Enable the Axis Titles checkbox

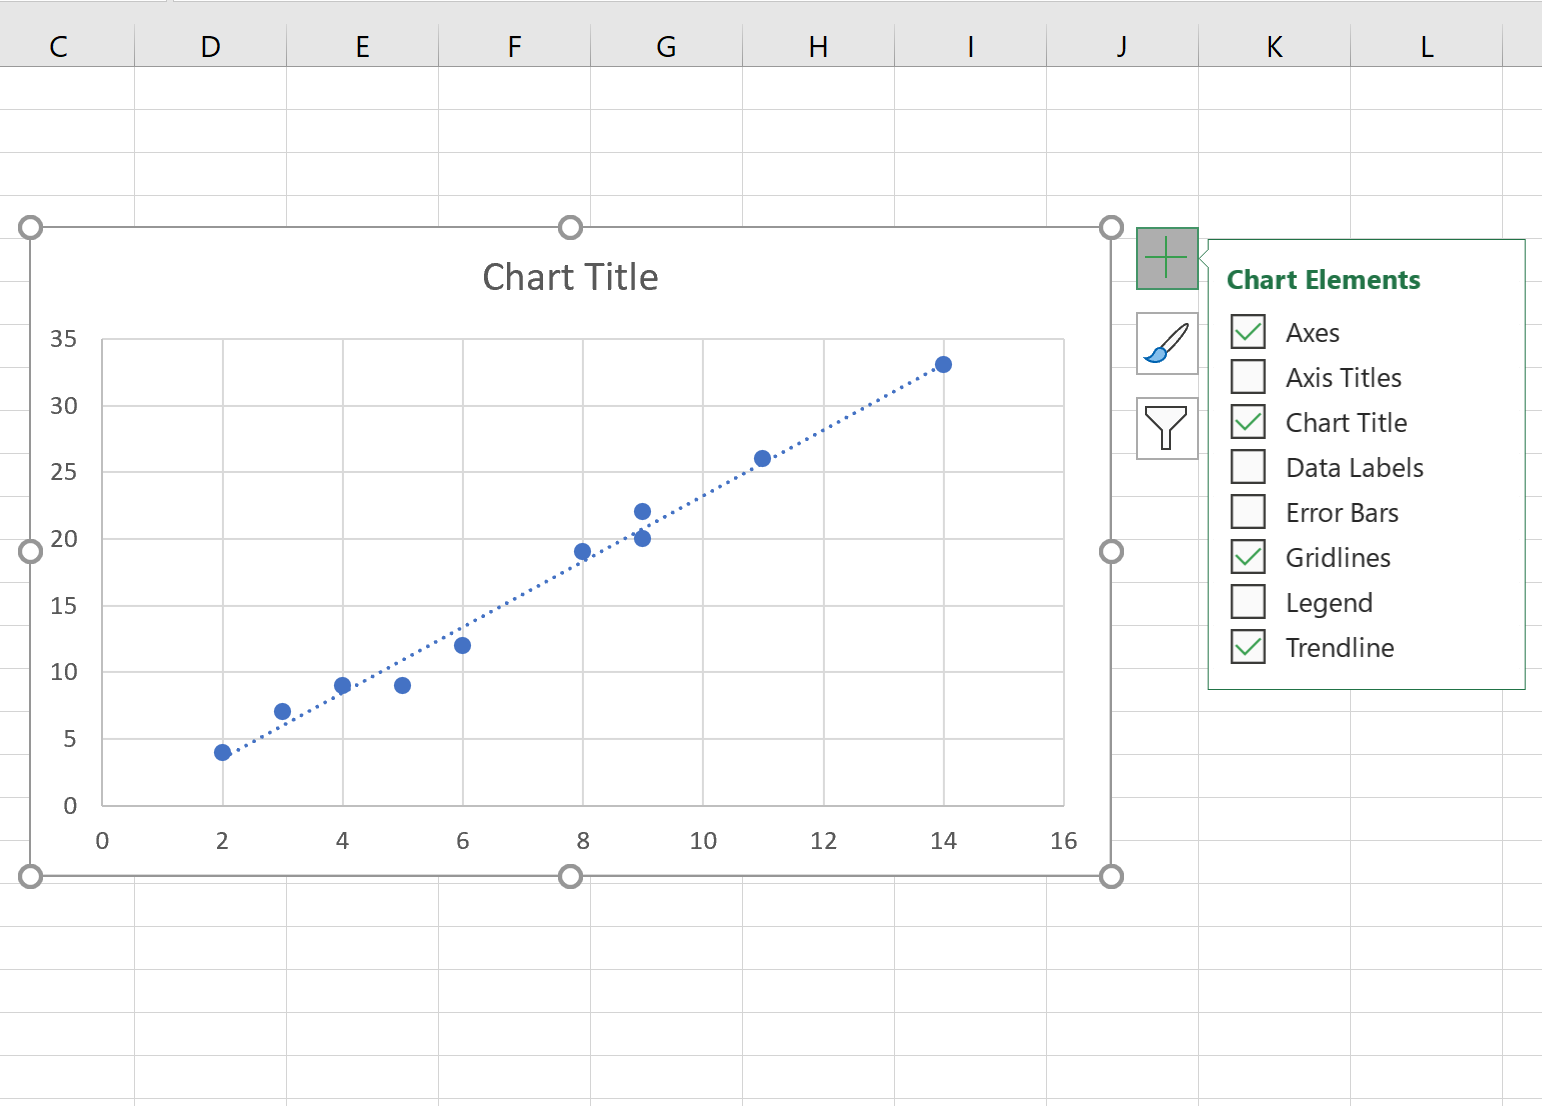coord(1248,377)
